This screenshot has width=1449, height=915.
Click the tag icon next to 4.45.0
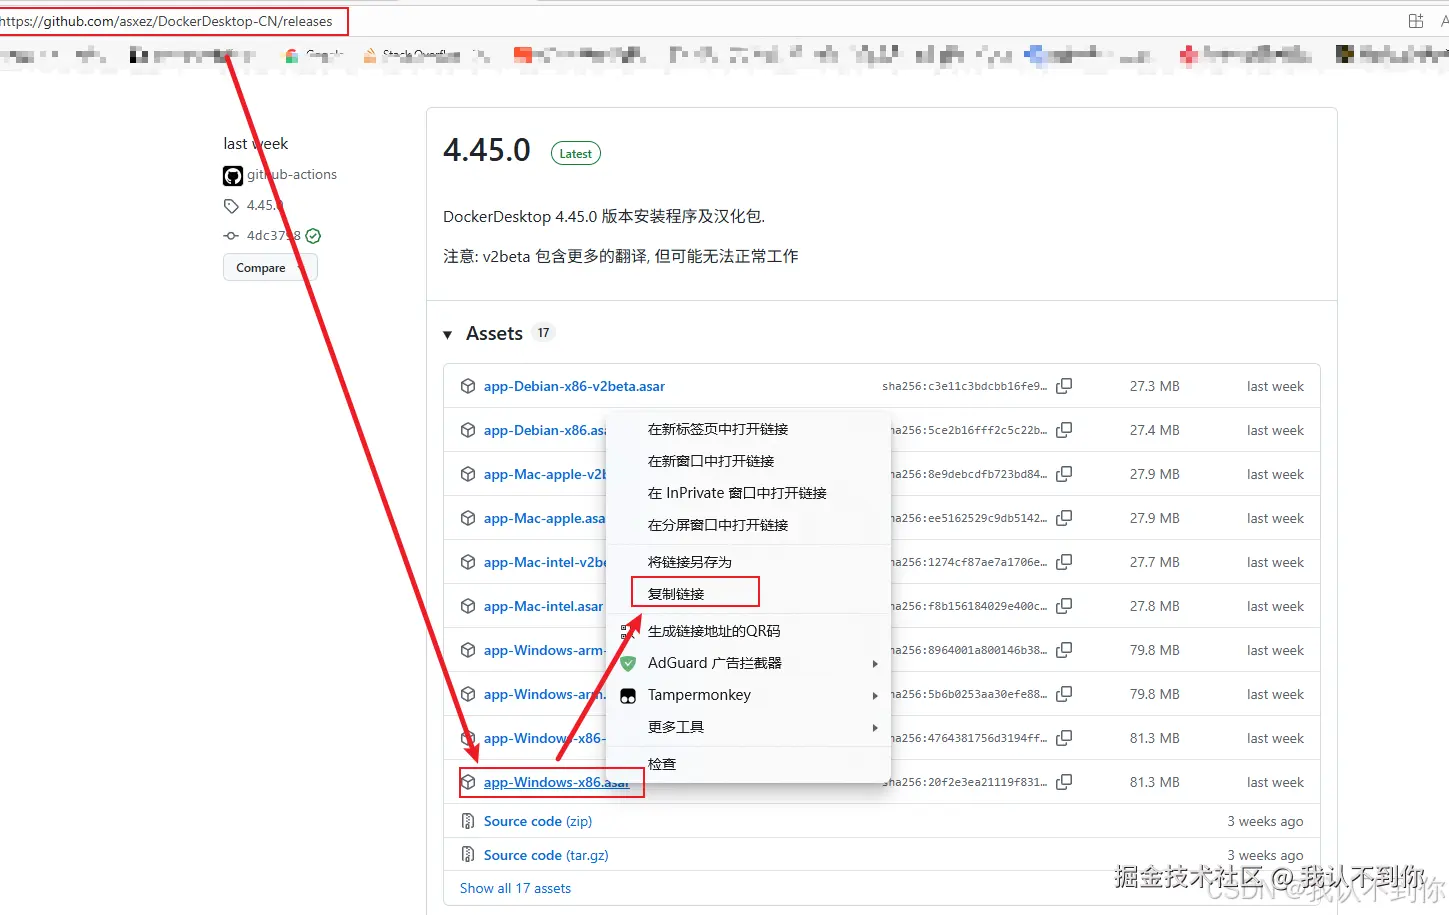[231, 206]
